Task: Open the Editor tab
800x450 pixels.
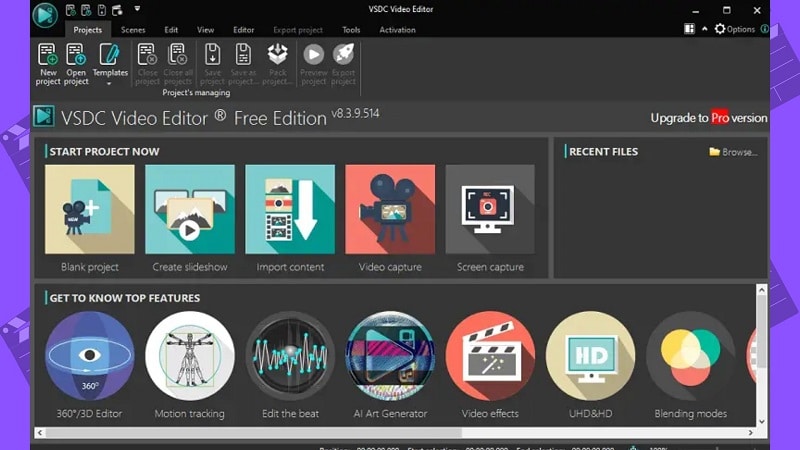Action: click(243, 30)
